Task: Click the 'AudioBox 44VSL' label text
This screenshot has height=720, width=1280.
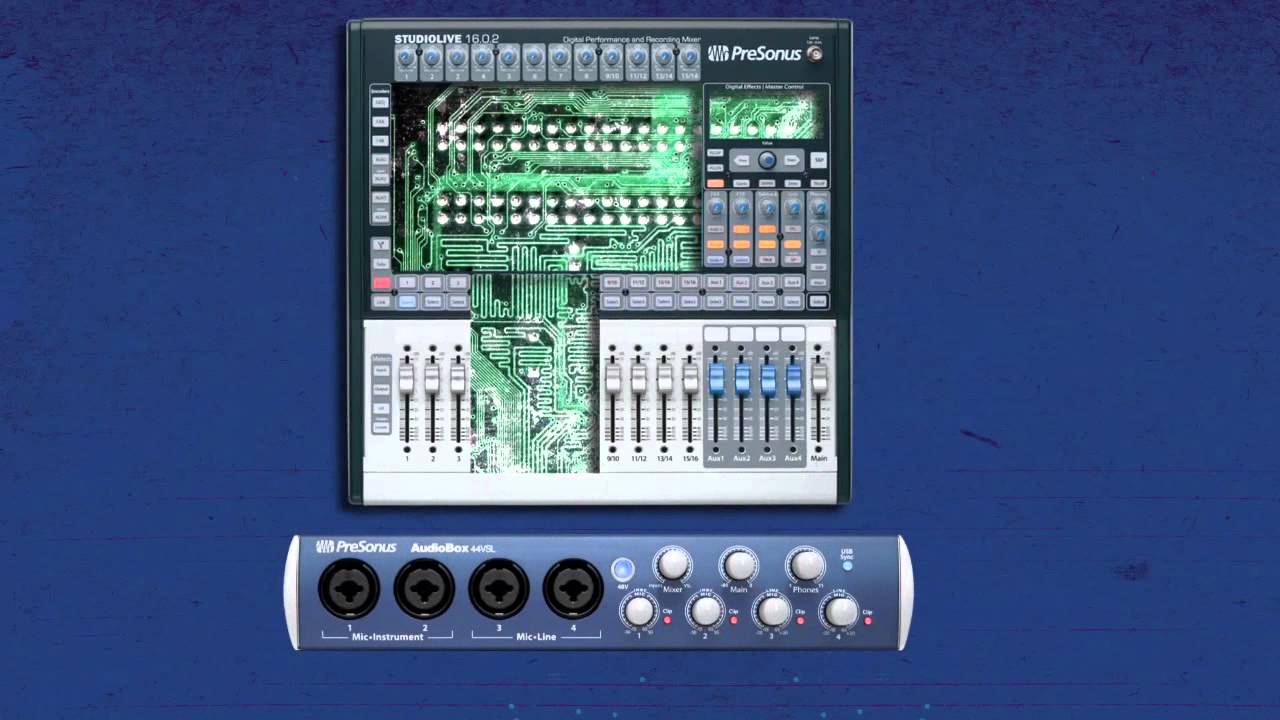Action: pyautogui.click(x=453, y=548)
